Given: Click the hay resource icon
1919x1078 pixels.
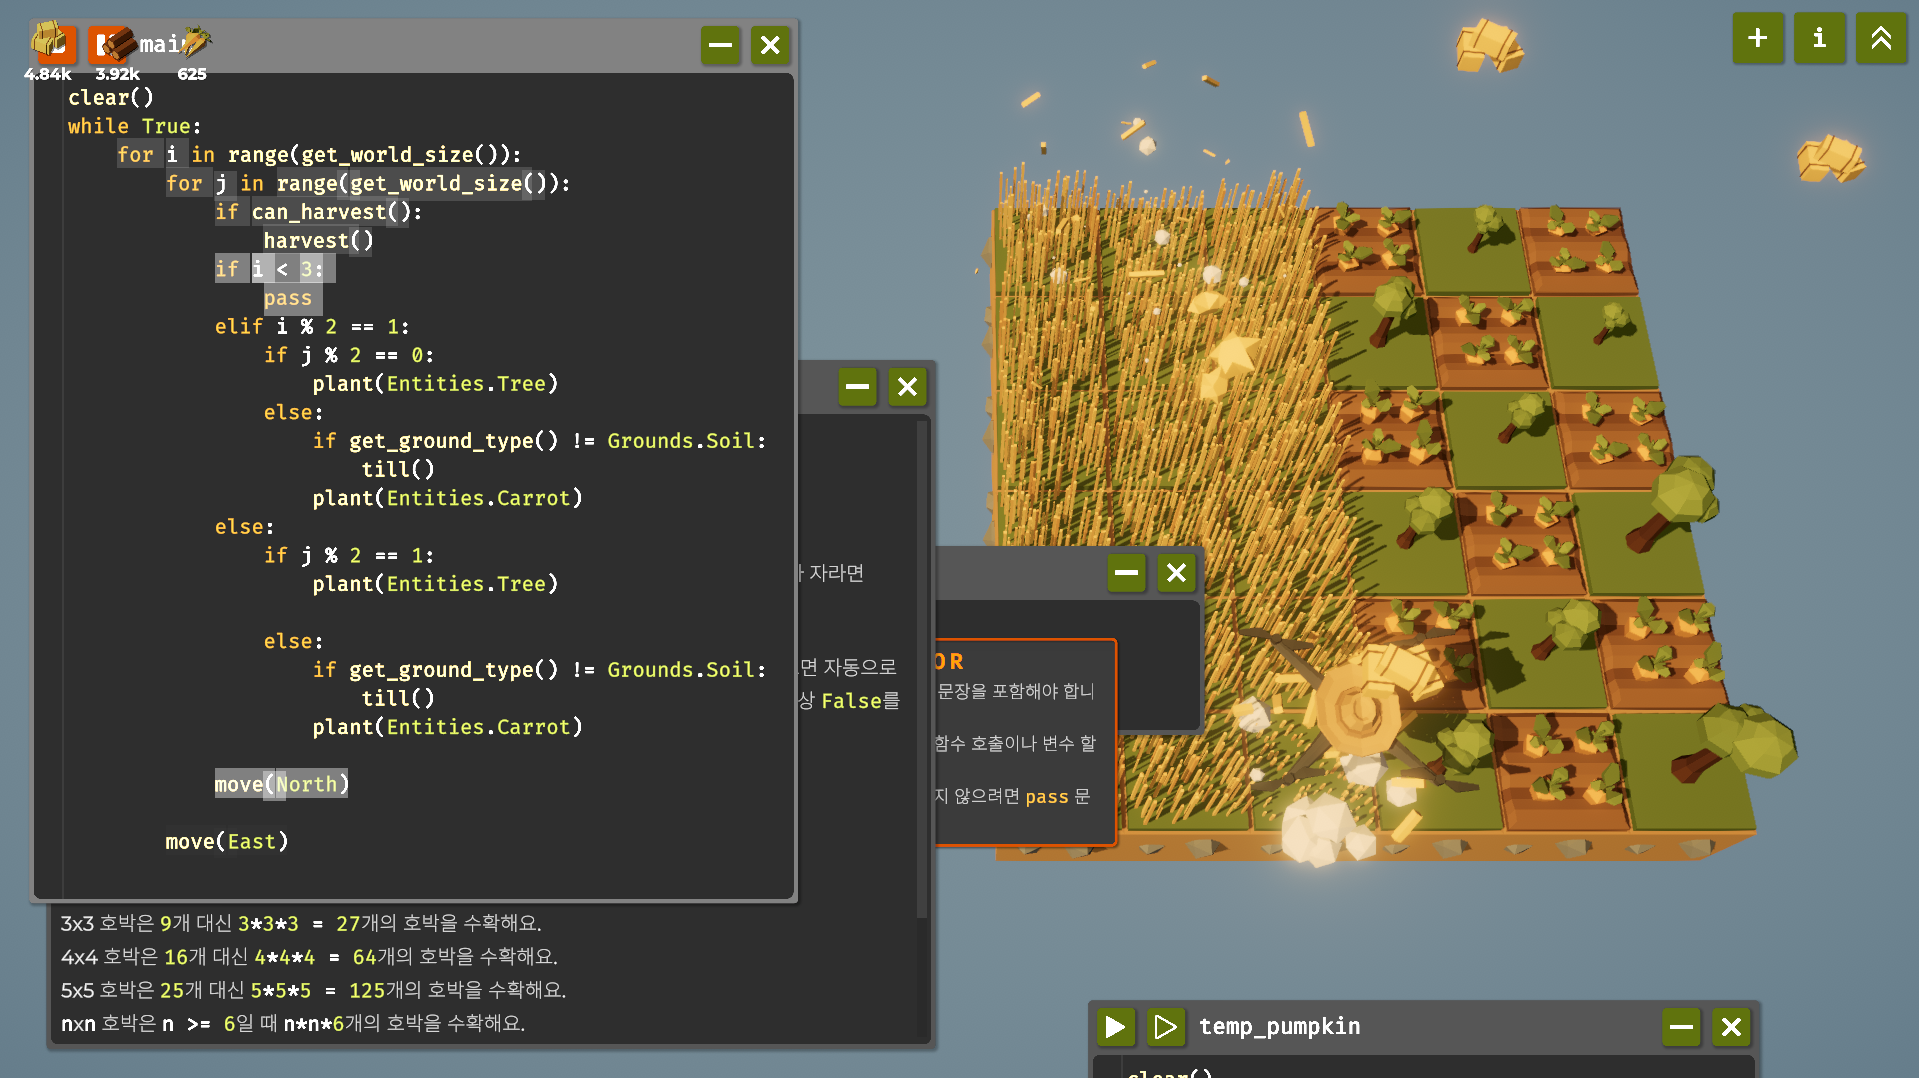Looking at the screenshot, I should tap(49, 42).
